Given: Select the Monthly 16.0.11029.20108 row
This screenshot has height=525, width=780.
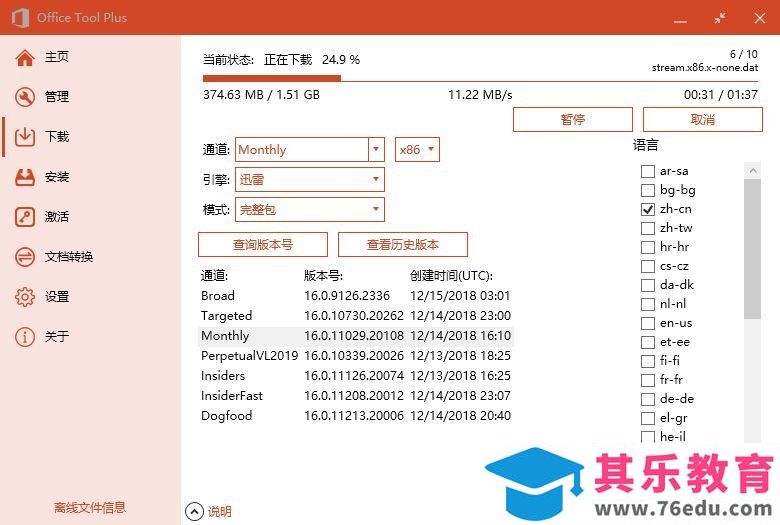Looking at the screenshot, I should click(356, 336).
